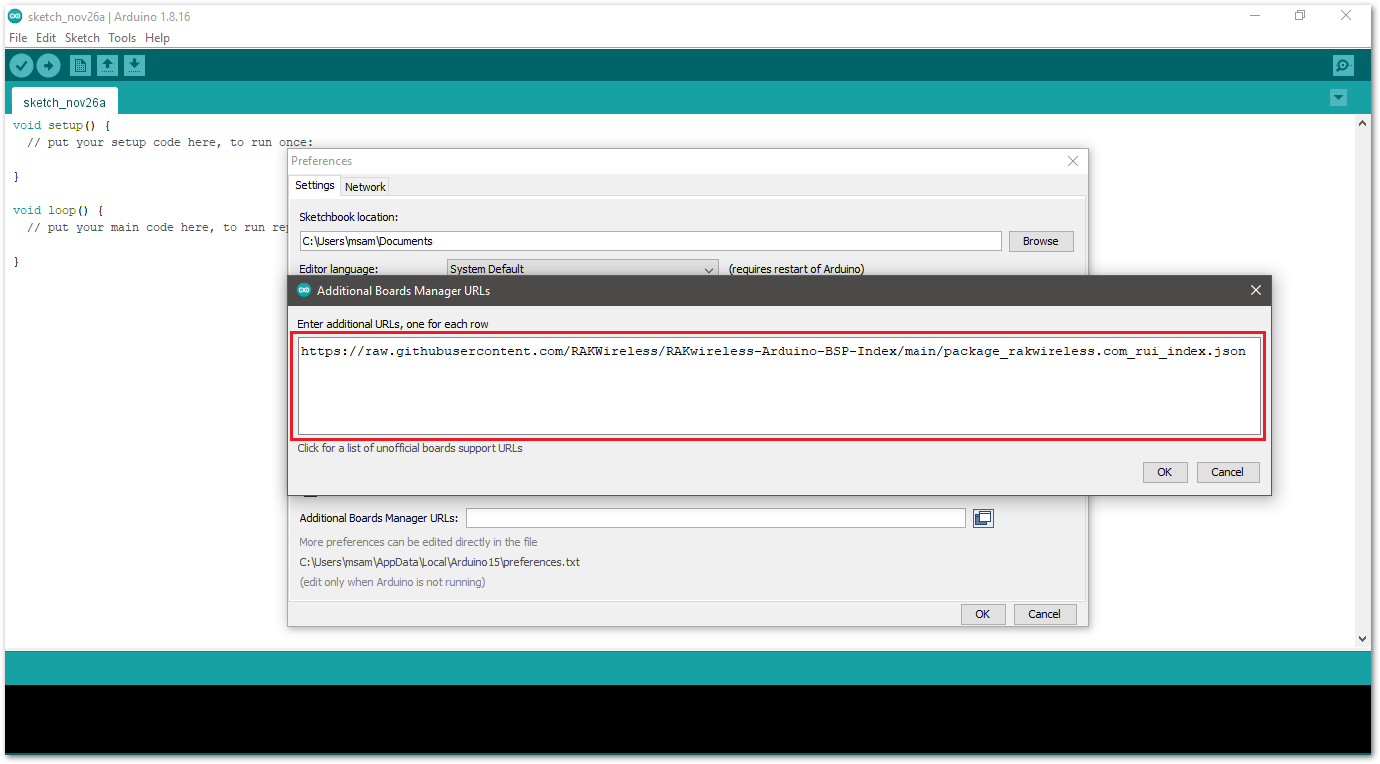Click the unofficial boards support URLs link
This screenshot has width=1380, height=764.
(410, 448)
